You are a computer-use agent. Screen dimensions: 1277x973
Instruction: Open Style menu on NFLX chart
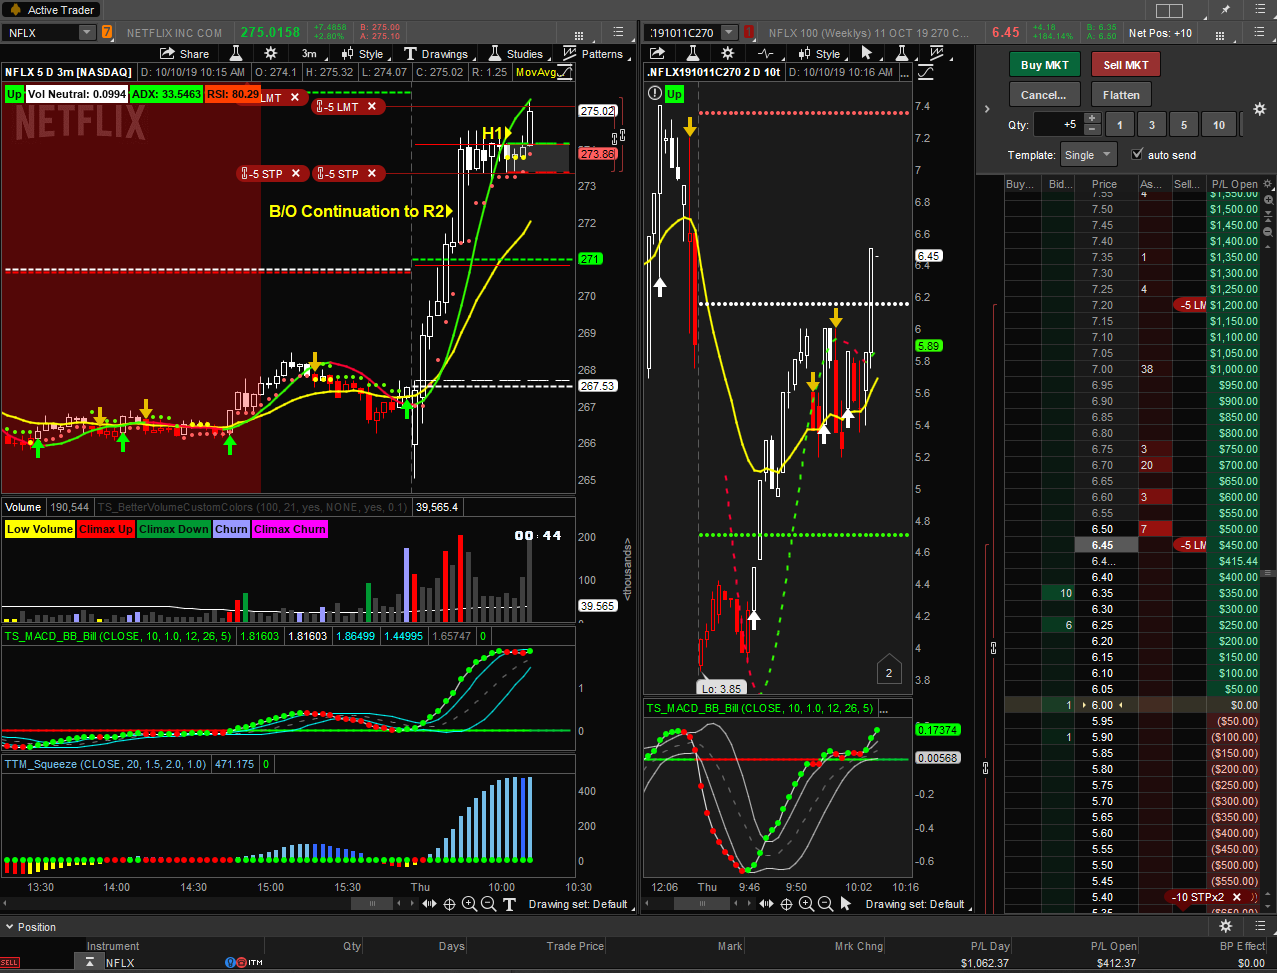pyautogui.click(x=362, y=54)
